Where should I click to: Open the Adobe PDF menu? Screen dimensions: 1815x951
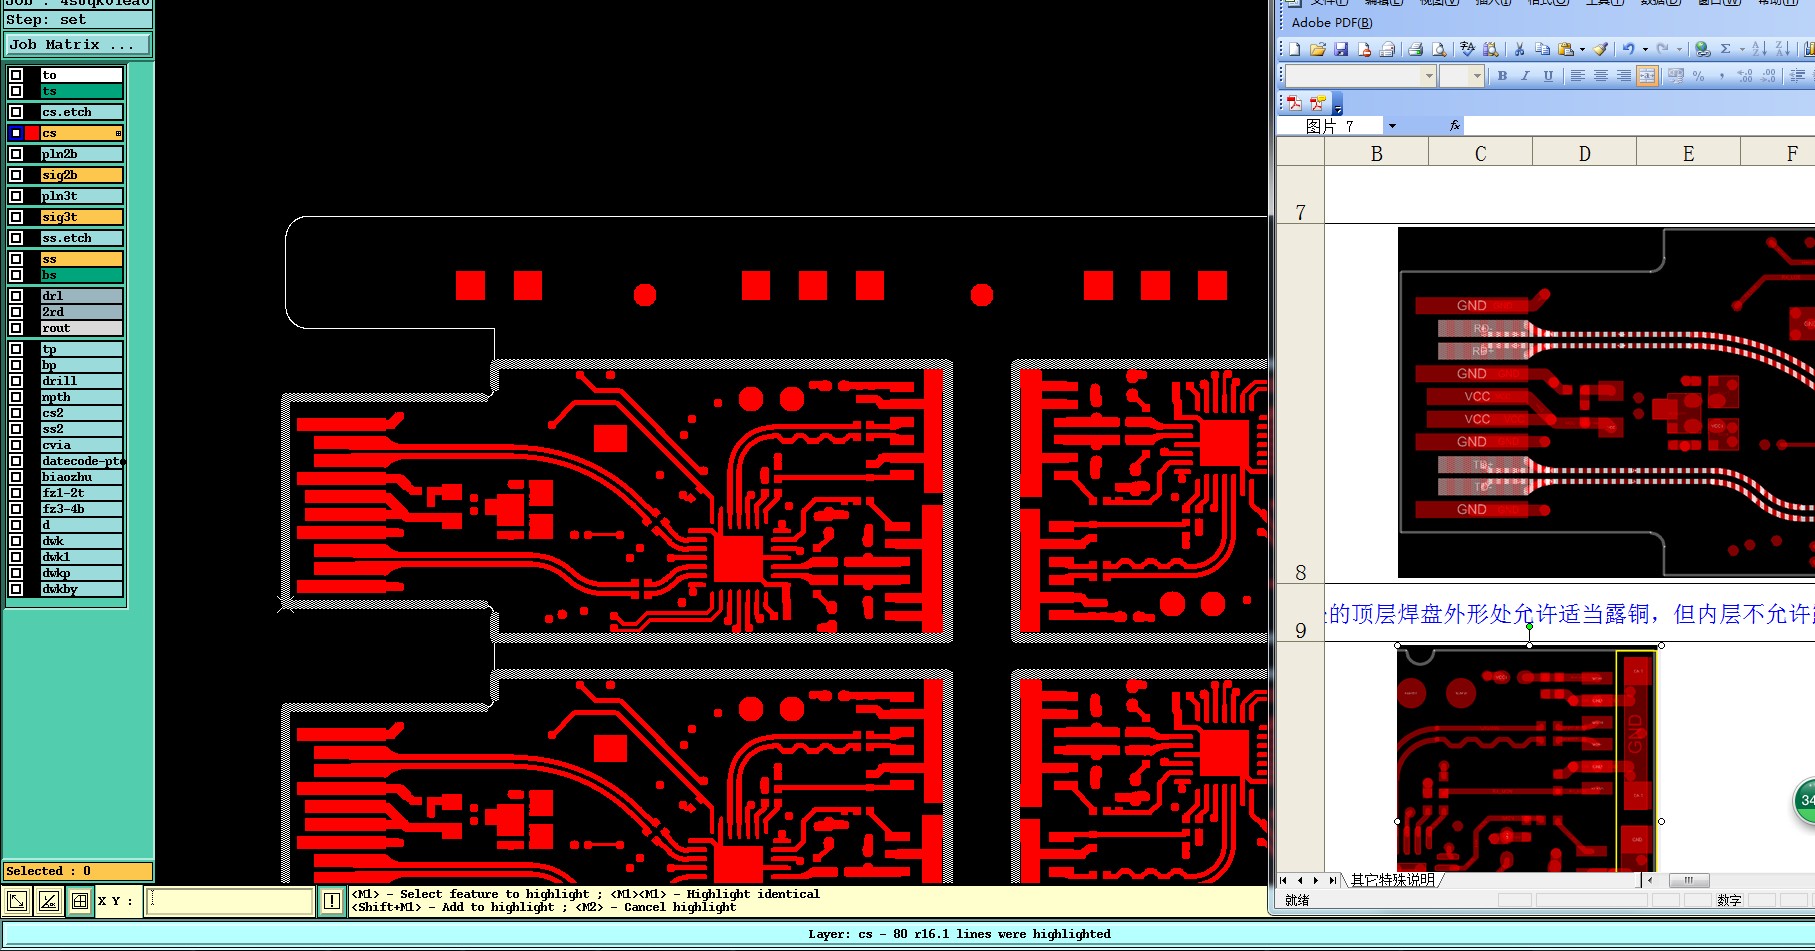click(x=1332, y=23)
